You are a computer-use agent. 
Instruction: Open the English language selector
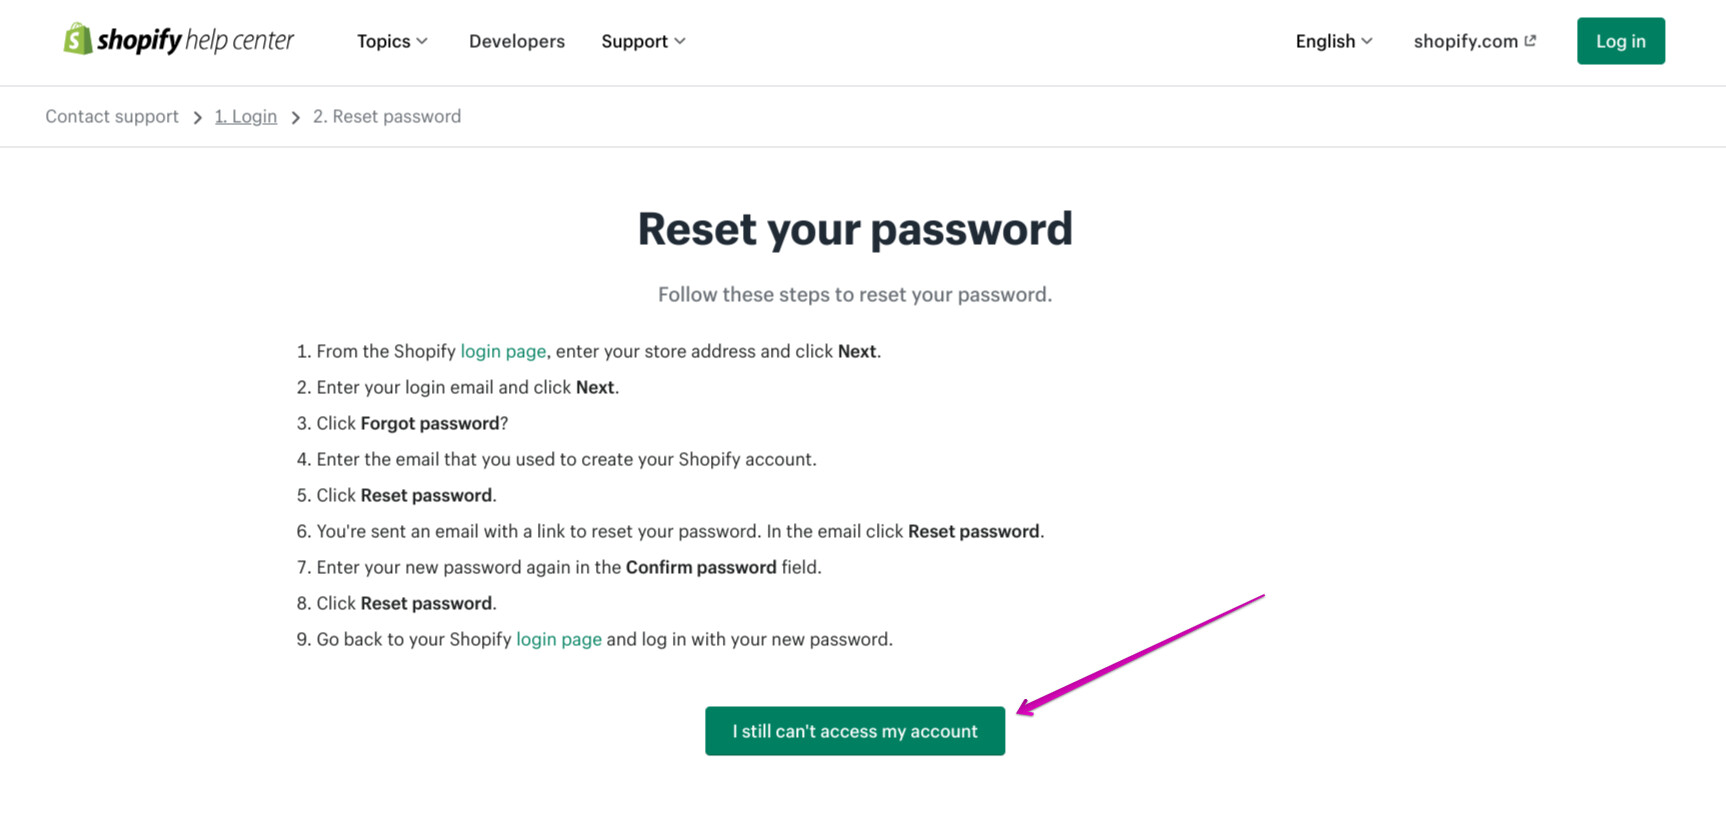(x=1325, y=41)
